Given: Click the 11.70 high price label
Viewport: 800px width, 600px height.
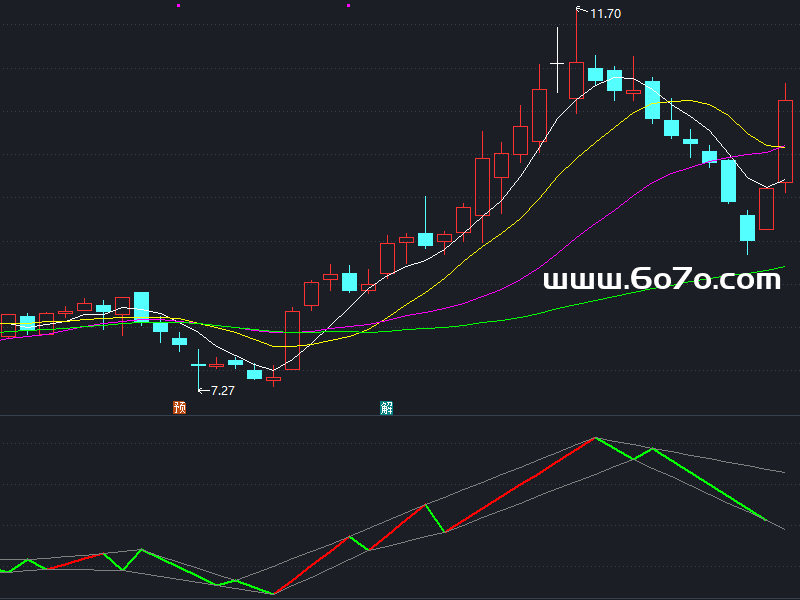Looking at the screenshot, I should (x=606, y=13).
